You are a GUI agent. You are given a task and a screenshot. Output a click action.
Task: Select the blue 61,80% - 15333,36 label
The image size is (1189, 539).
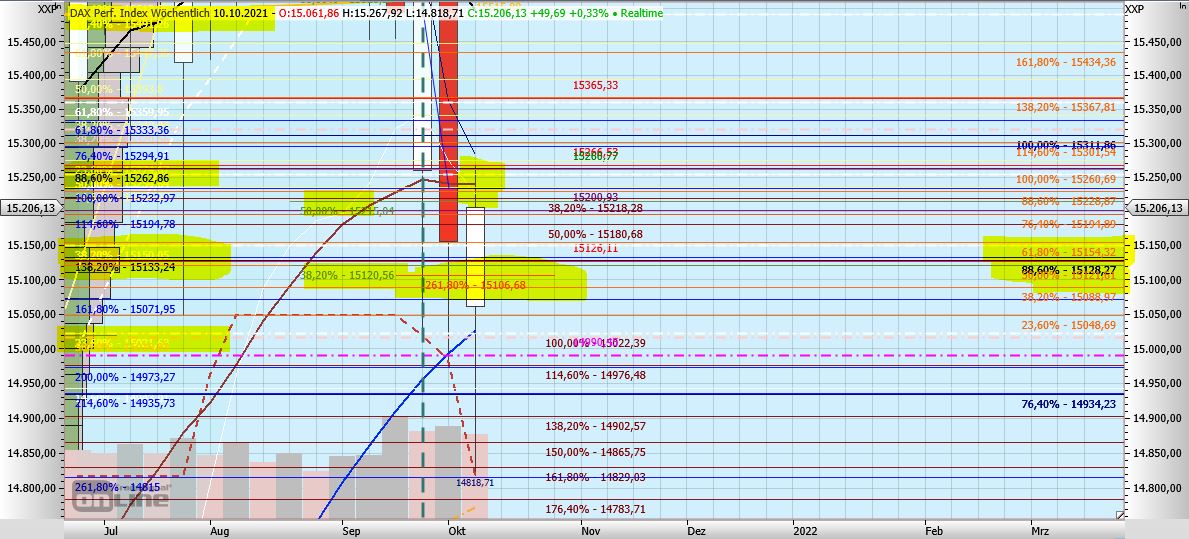coord(122,130)
